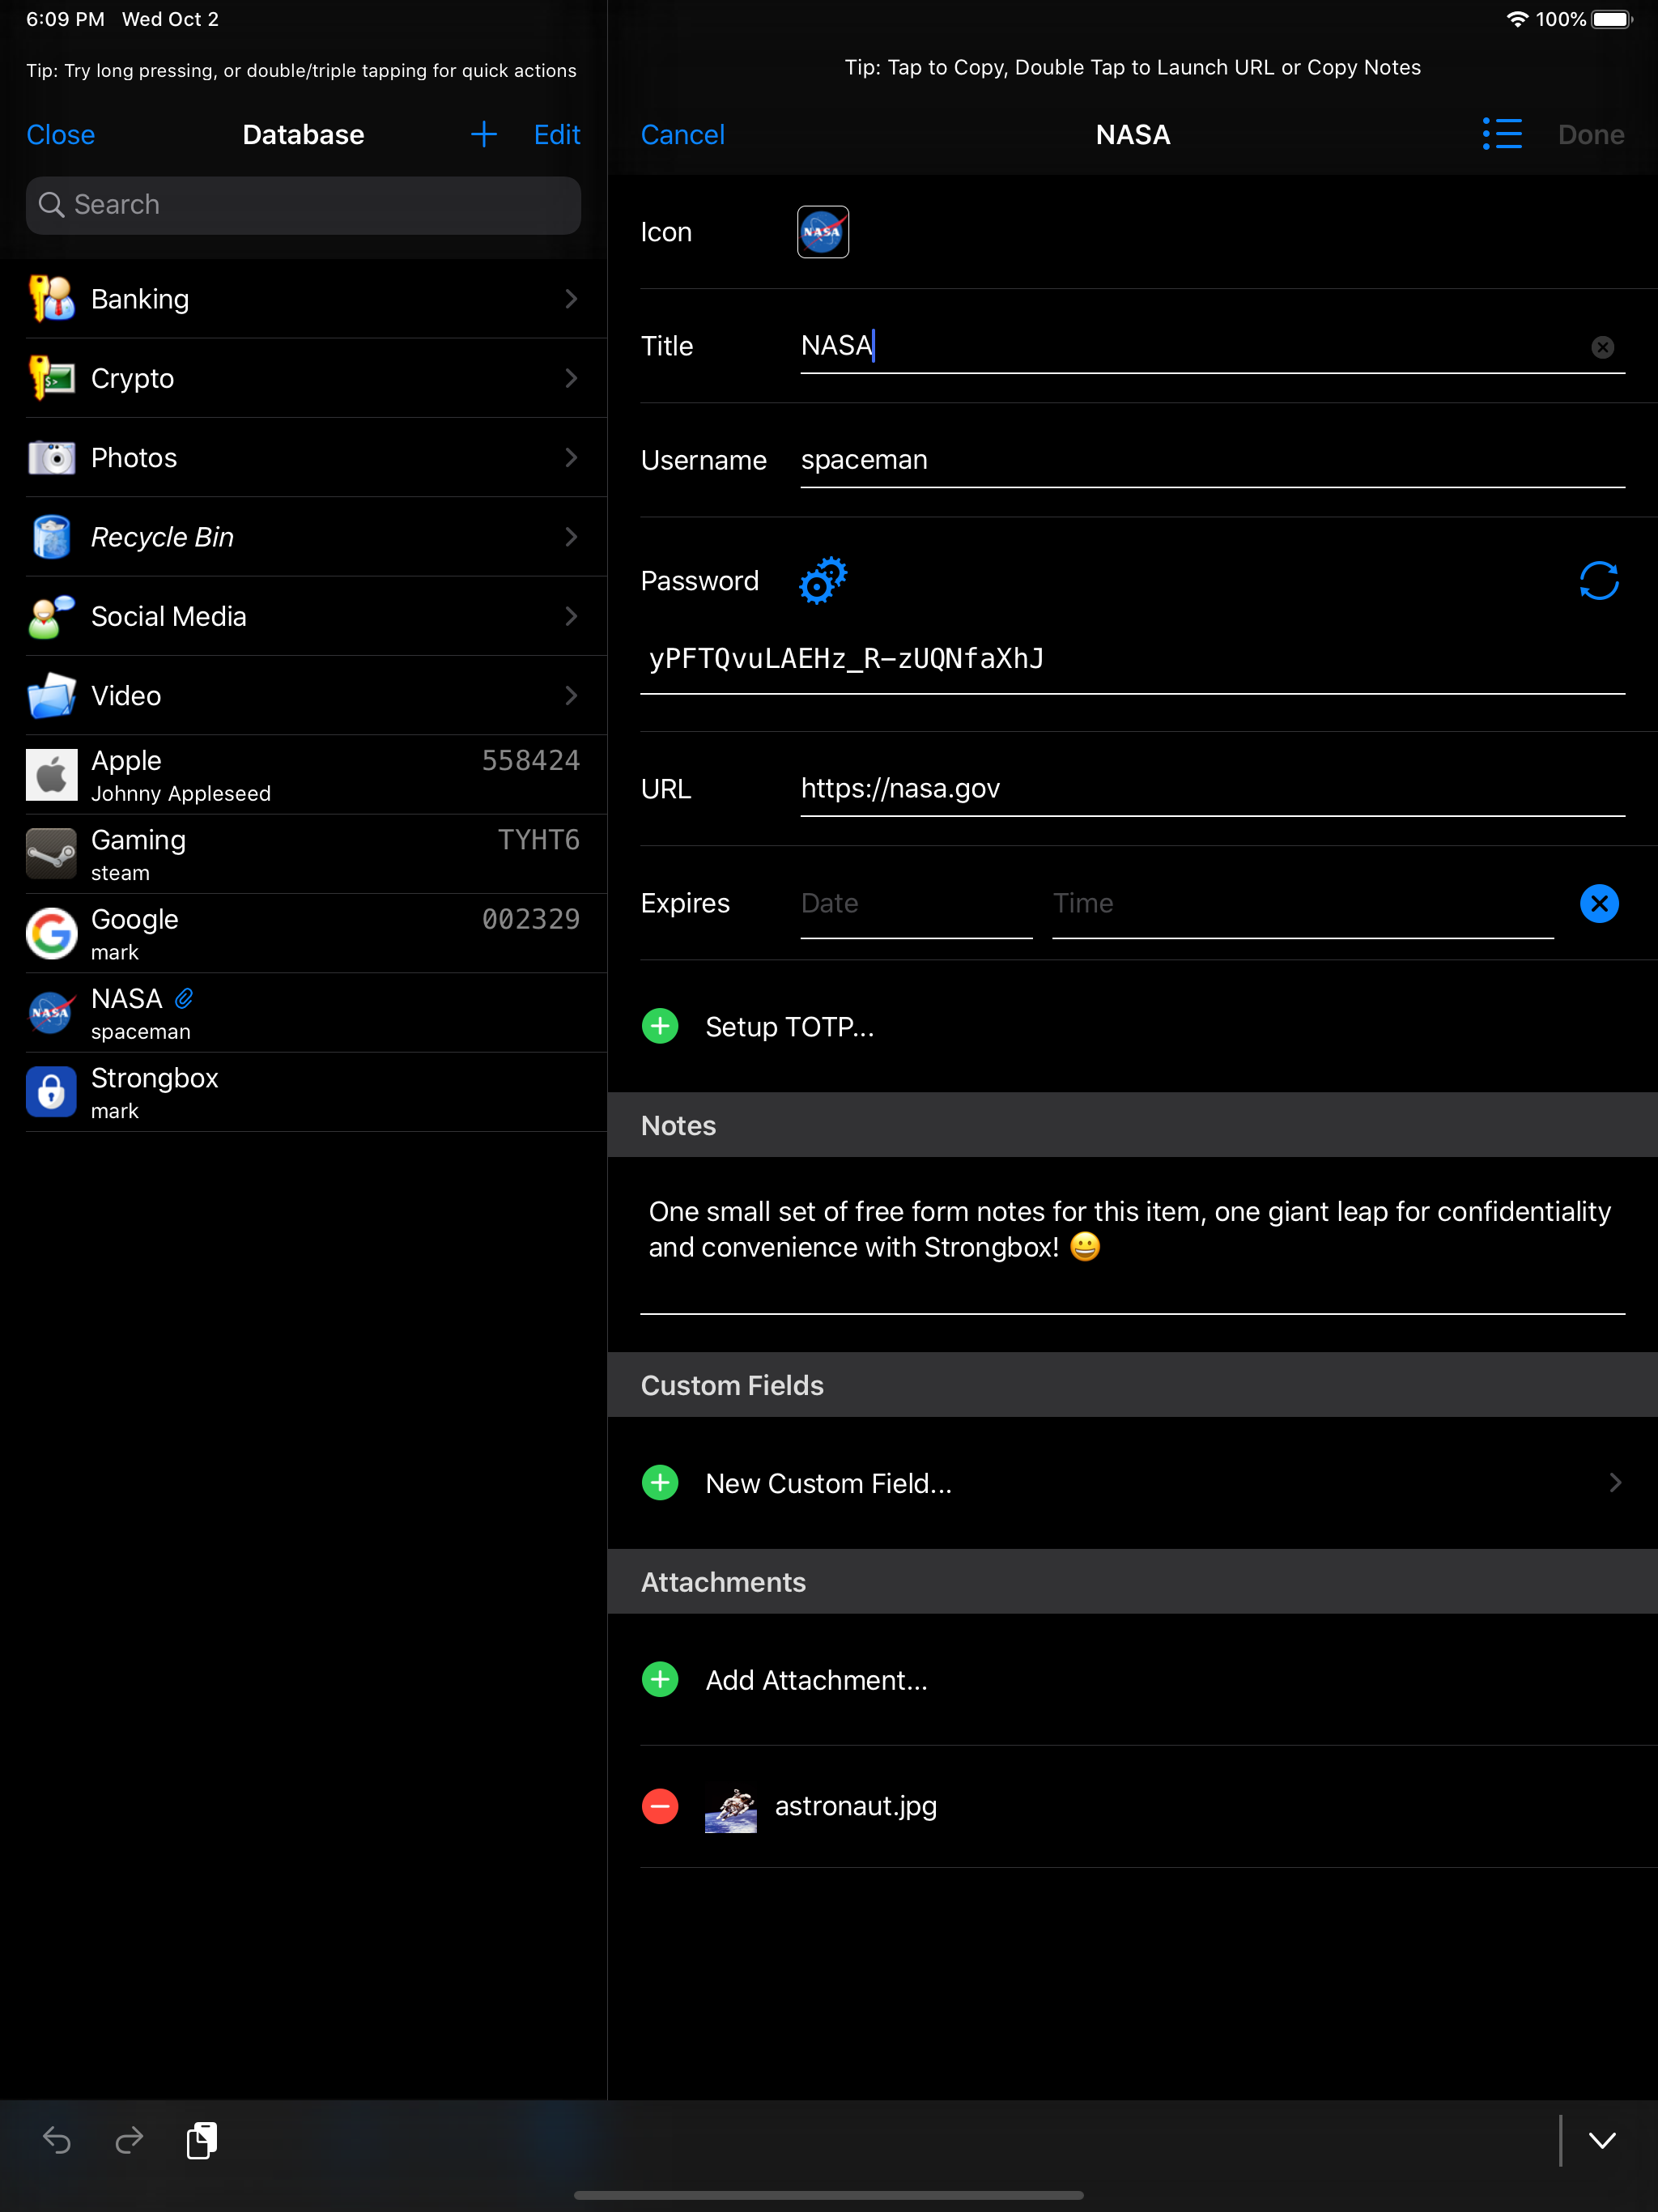This screenshot has height=2212, width=1658.
Task: Clear the expiry date with the blue x
Action: pos(1598,903)
